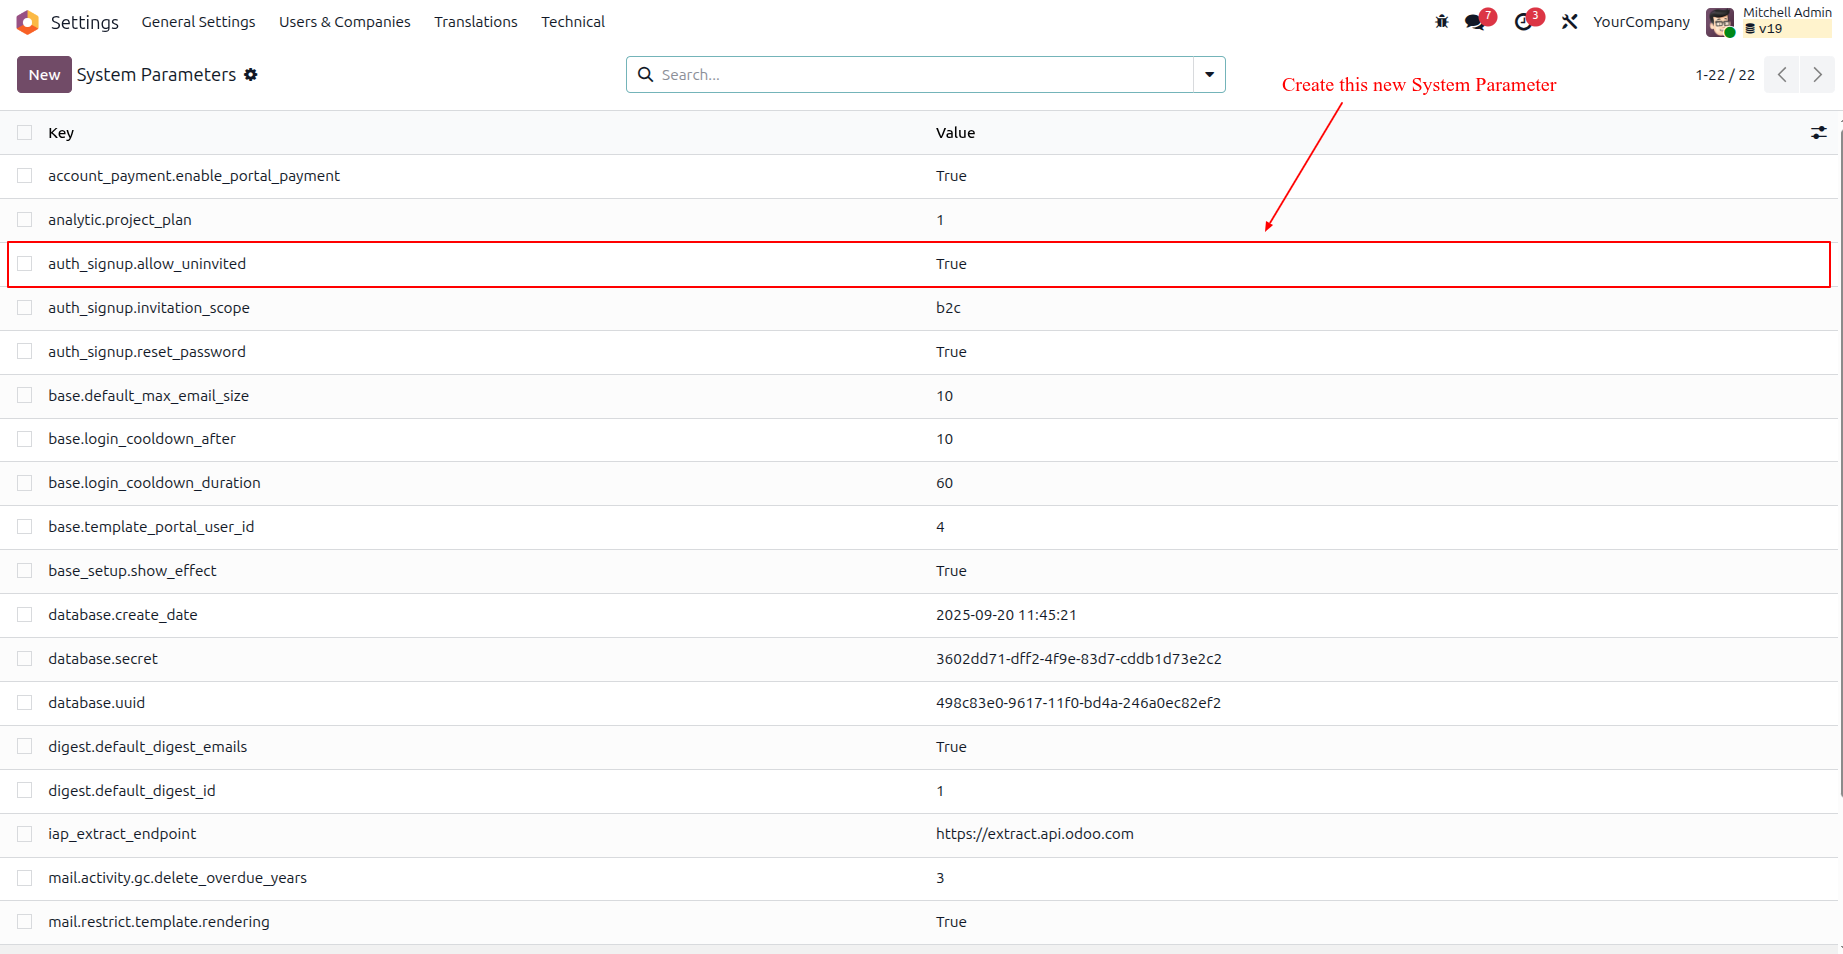
Task: Click the System Parameters breadcrumb title
Action: [157, 75]
